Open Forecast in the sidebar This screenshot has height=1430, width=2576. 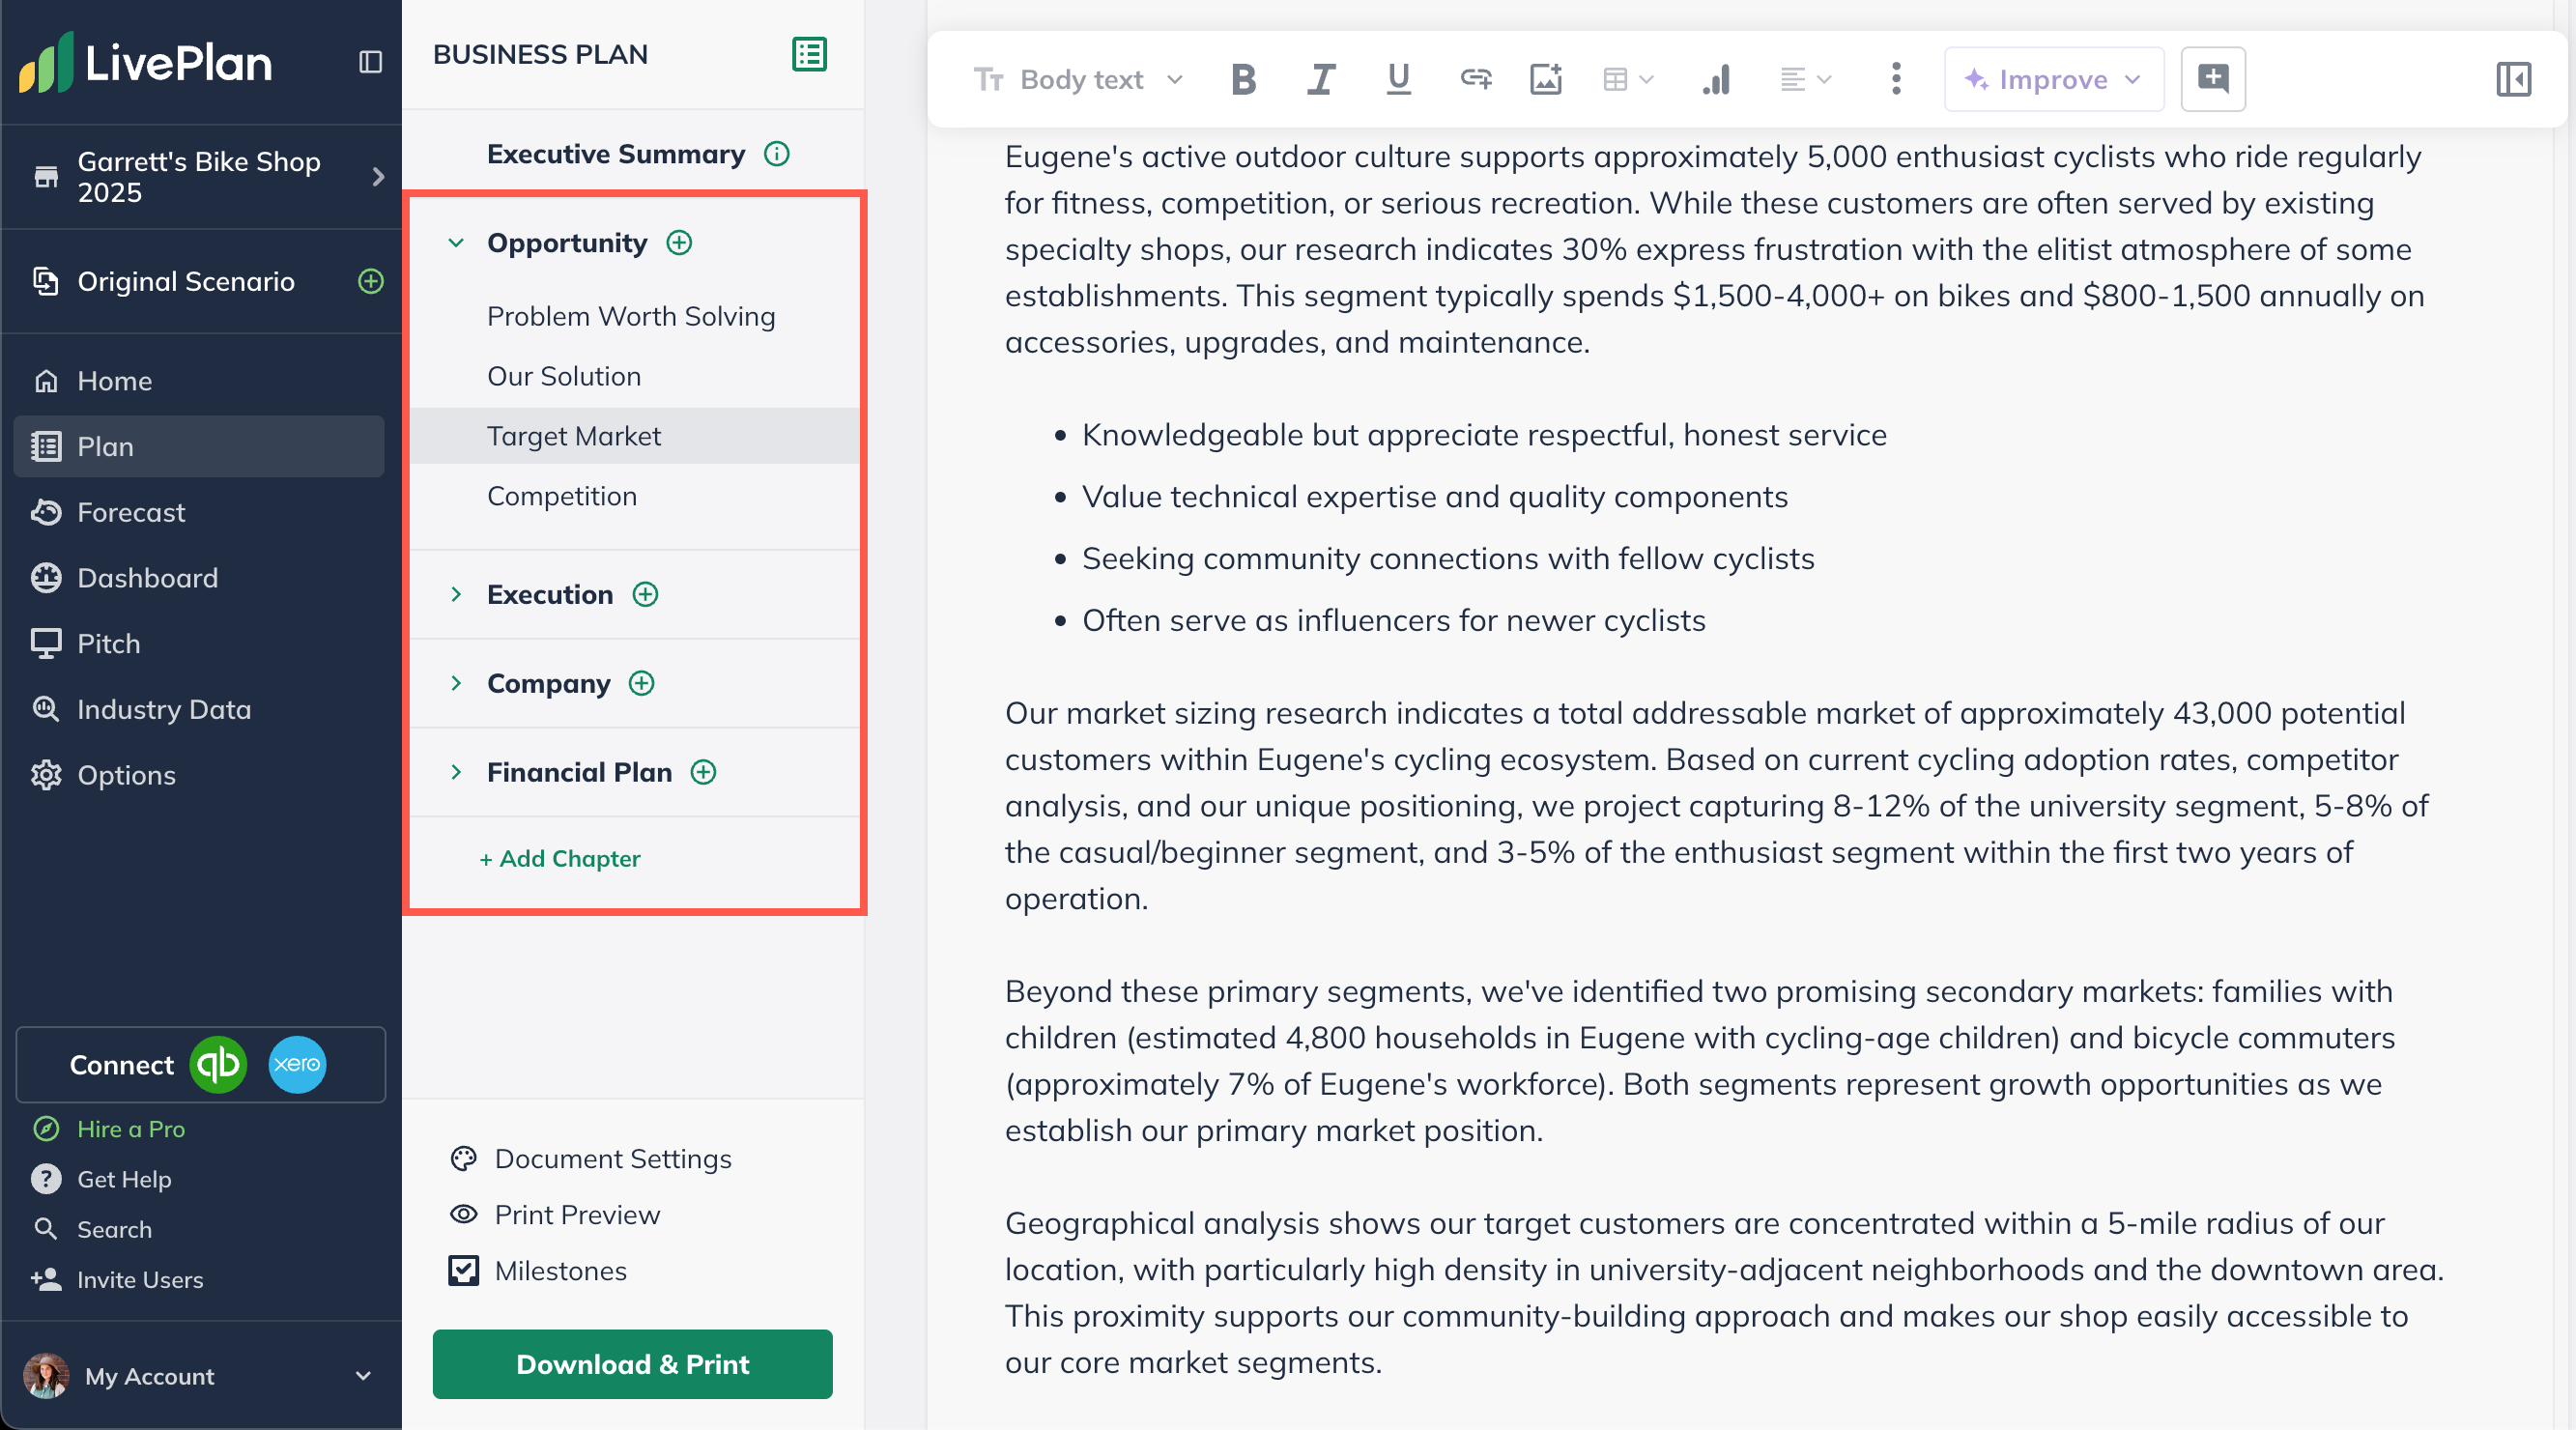[x=131, y=512]
